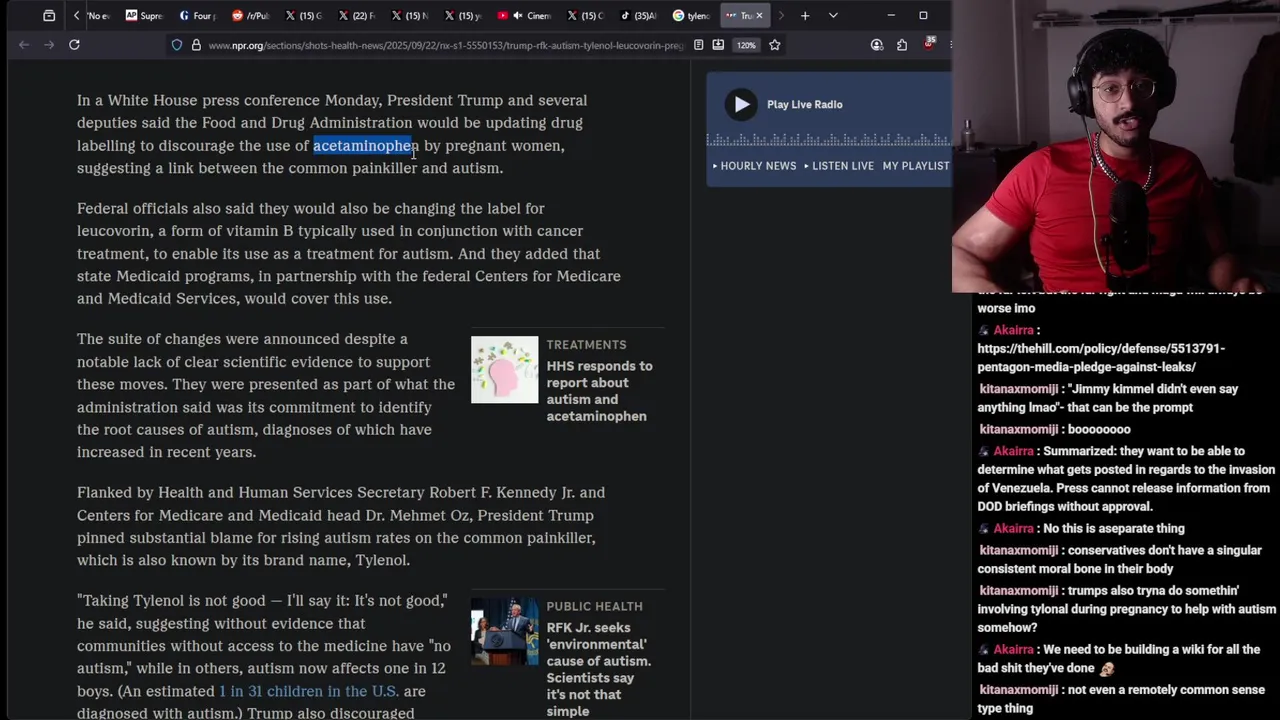This screenshot has height=720, width=1280.
Task: Open a new browser tab with the plus icon
Action: [805, 15]
